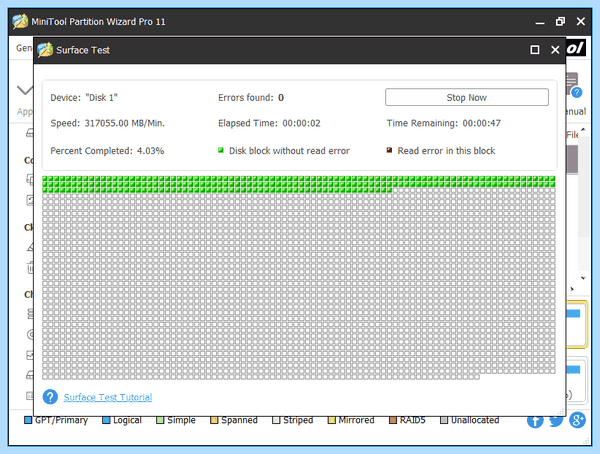Click the Striped legend color box

pyautogui.click(x=276, y=420)
